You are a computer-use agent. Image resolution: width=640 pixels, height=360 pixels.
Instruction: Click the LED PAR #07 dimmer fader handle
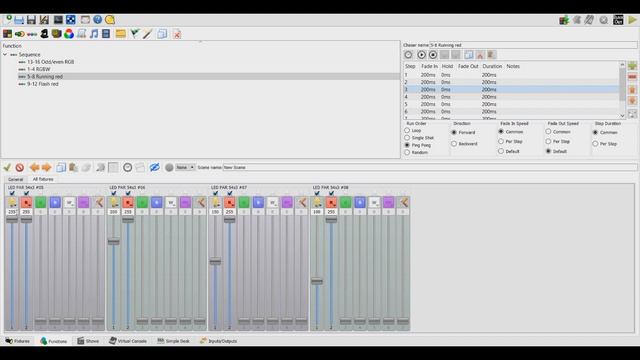215,262
